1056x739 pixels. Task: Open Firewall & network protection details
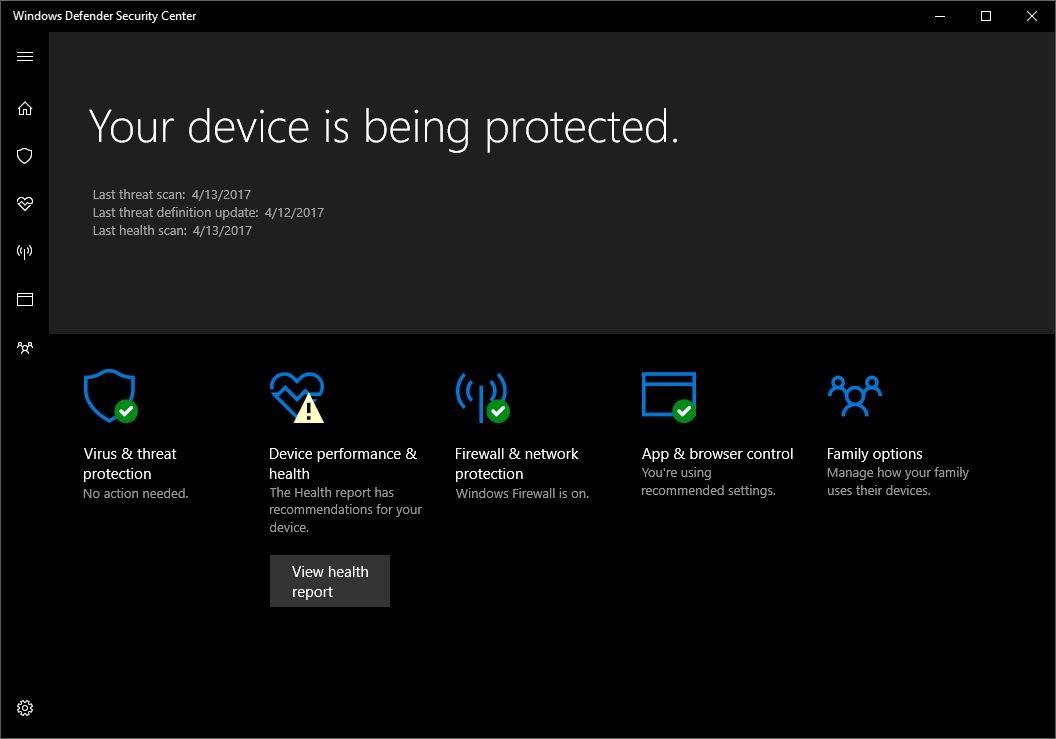(x=517, y=464)
